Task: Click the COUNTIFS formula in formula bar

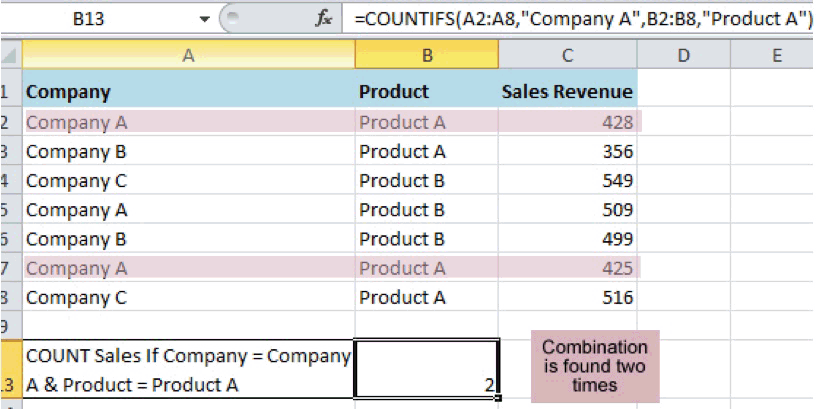Action: point(577,17)
